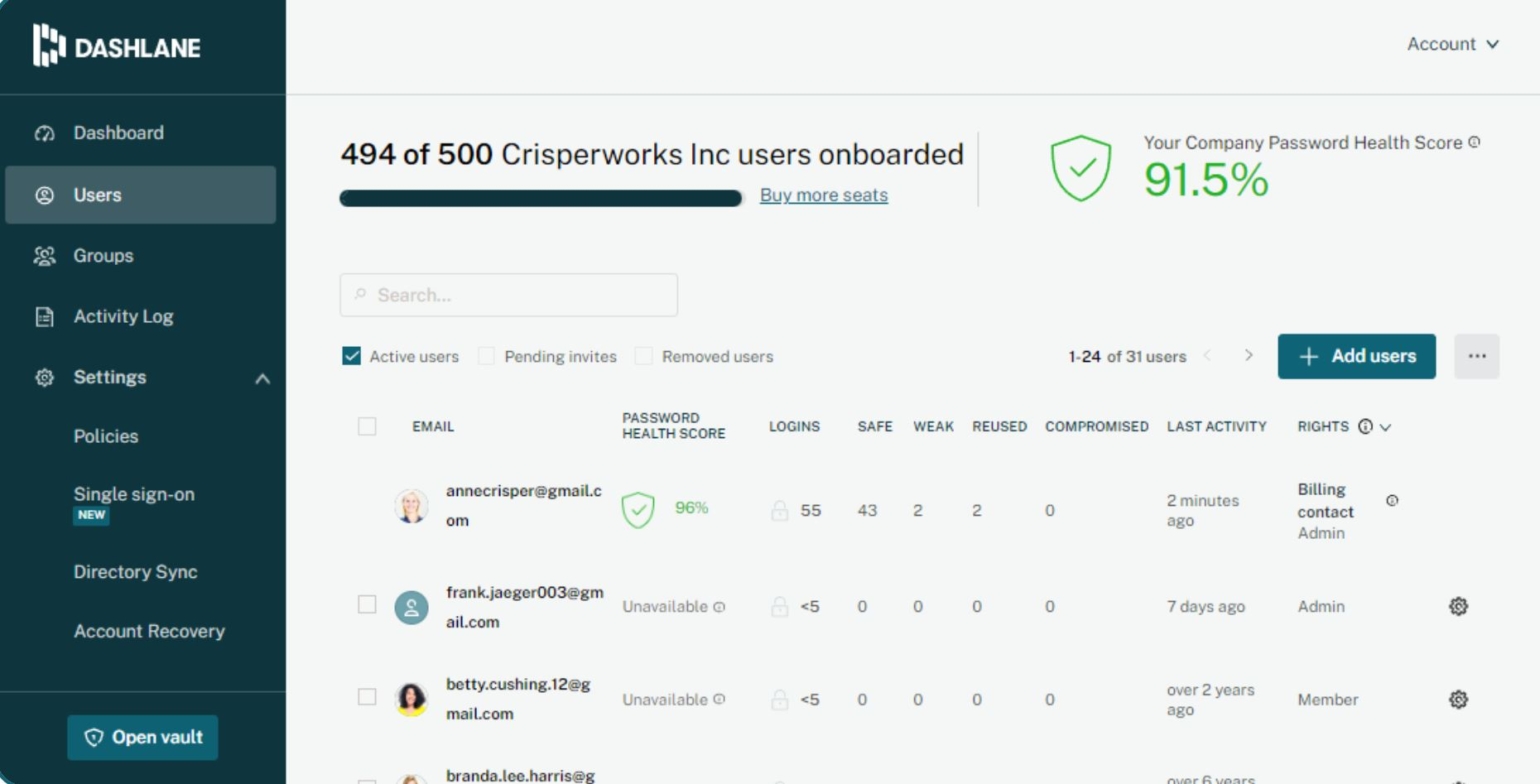Image resolution: width=1540 pixels, height=784 pixels.
Task: Sort by Rights column chevron
Action: (1385, 427)
